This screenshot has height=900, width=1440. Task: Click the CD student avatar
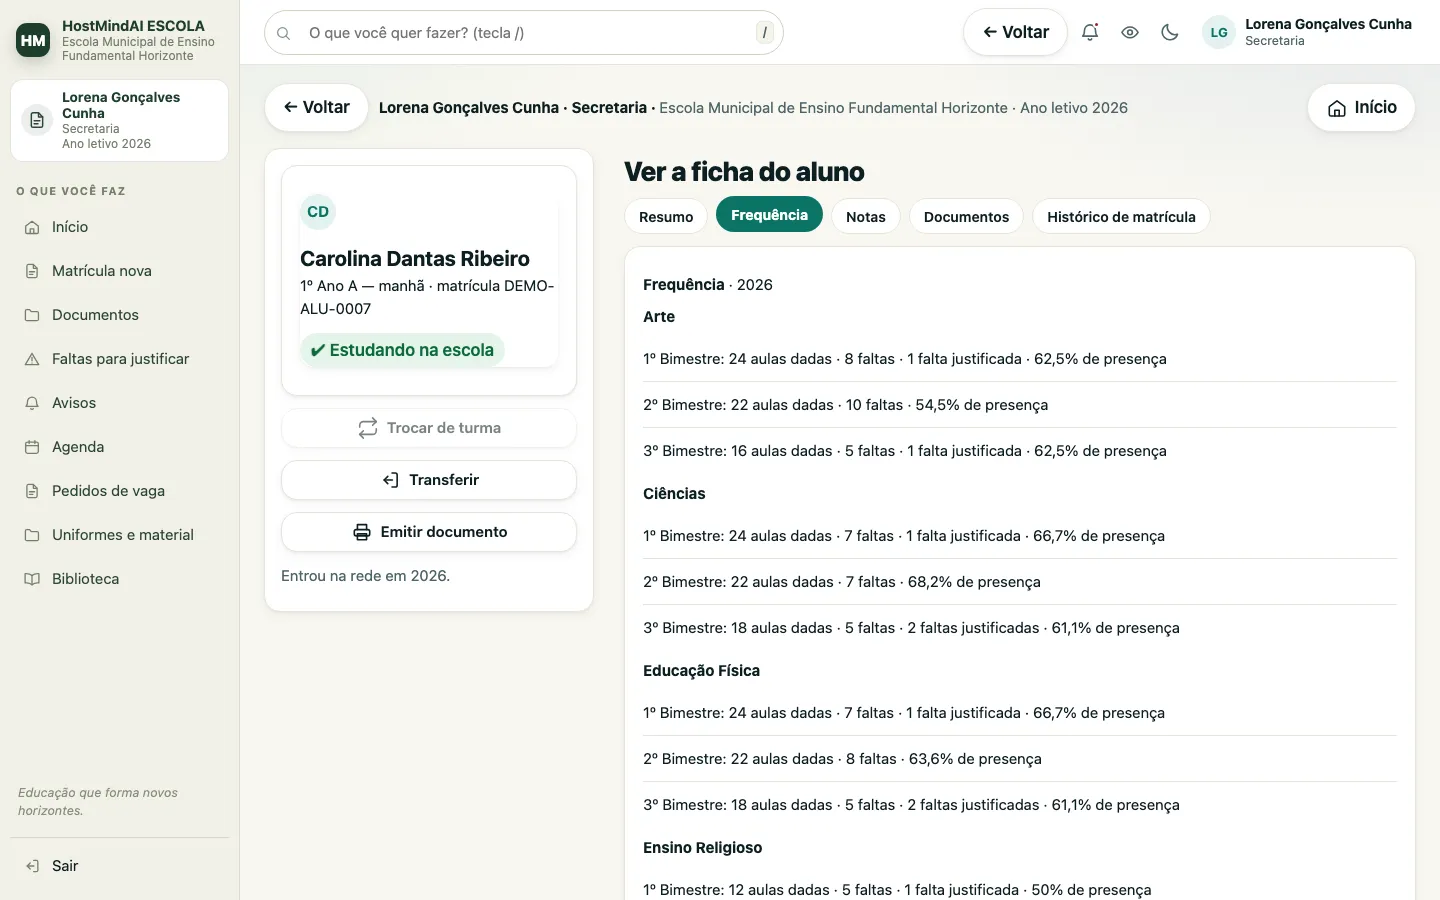pos(318,212)
